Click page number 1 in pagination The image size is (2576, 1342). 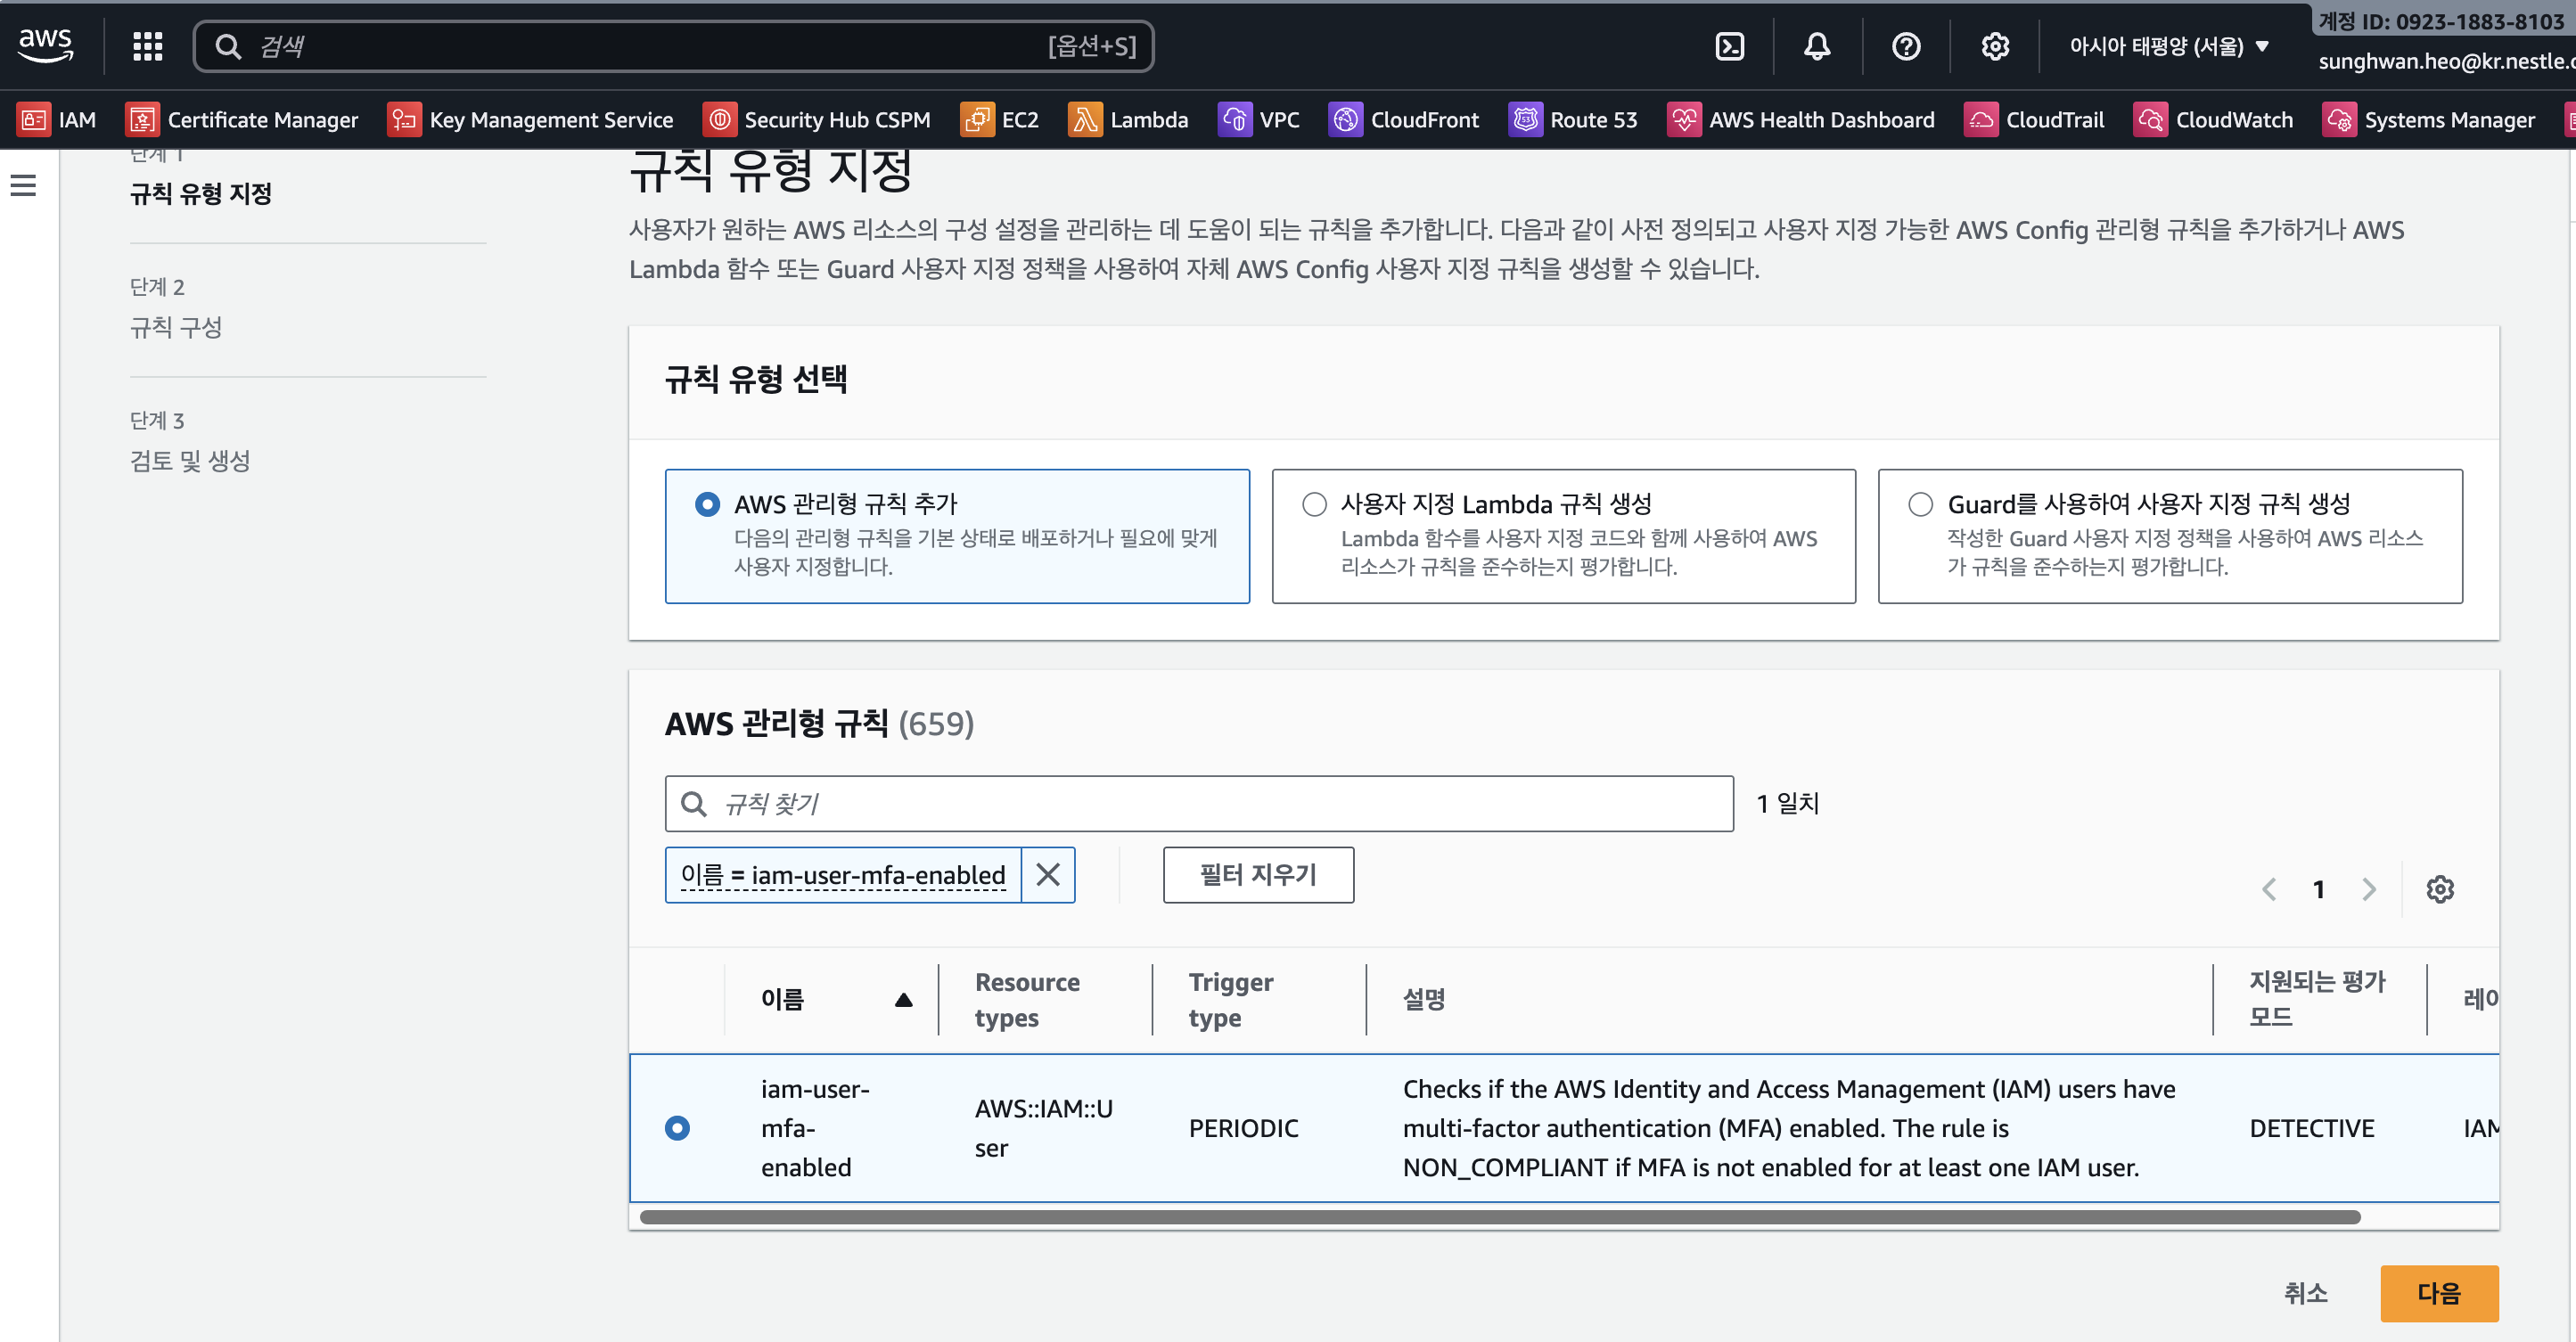click(x=2319, y=889)
